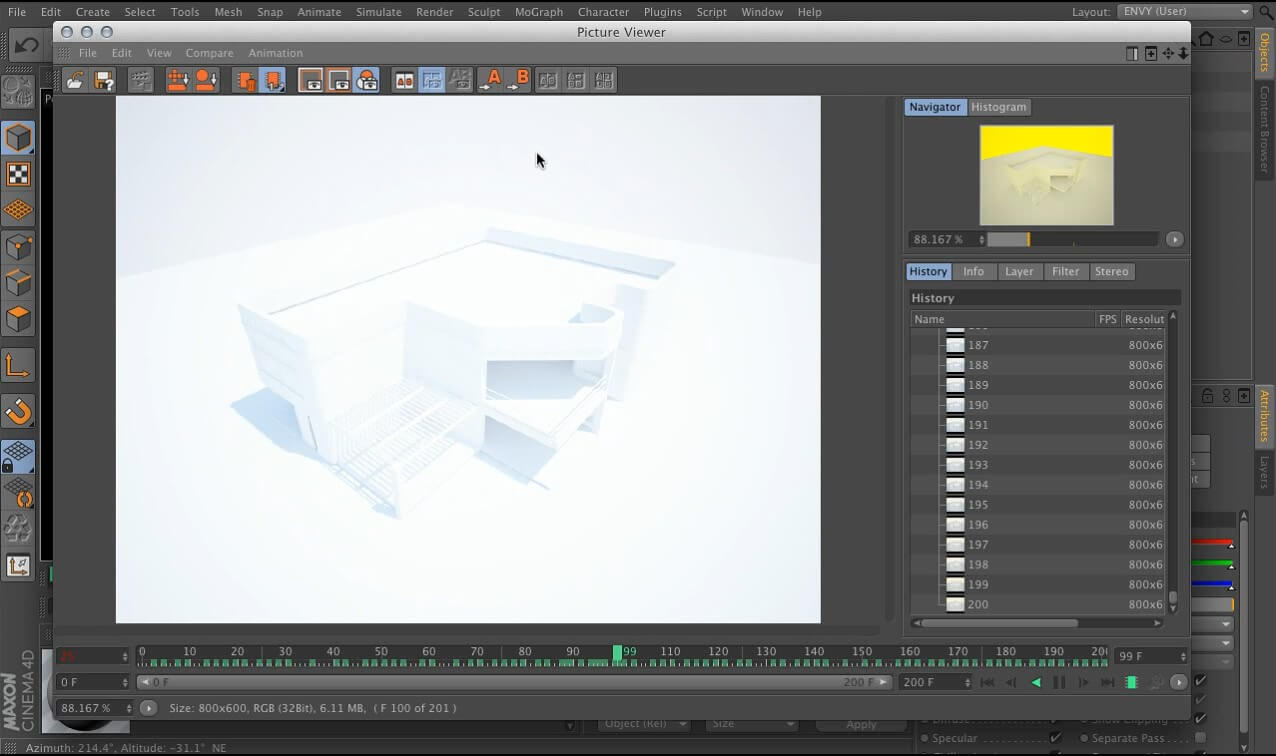Toggle the Separate Pass checkbox
Screen dimensions: 1276x756
1200,739
